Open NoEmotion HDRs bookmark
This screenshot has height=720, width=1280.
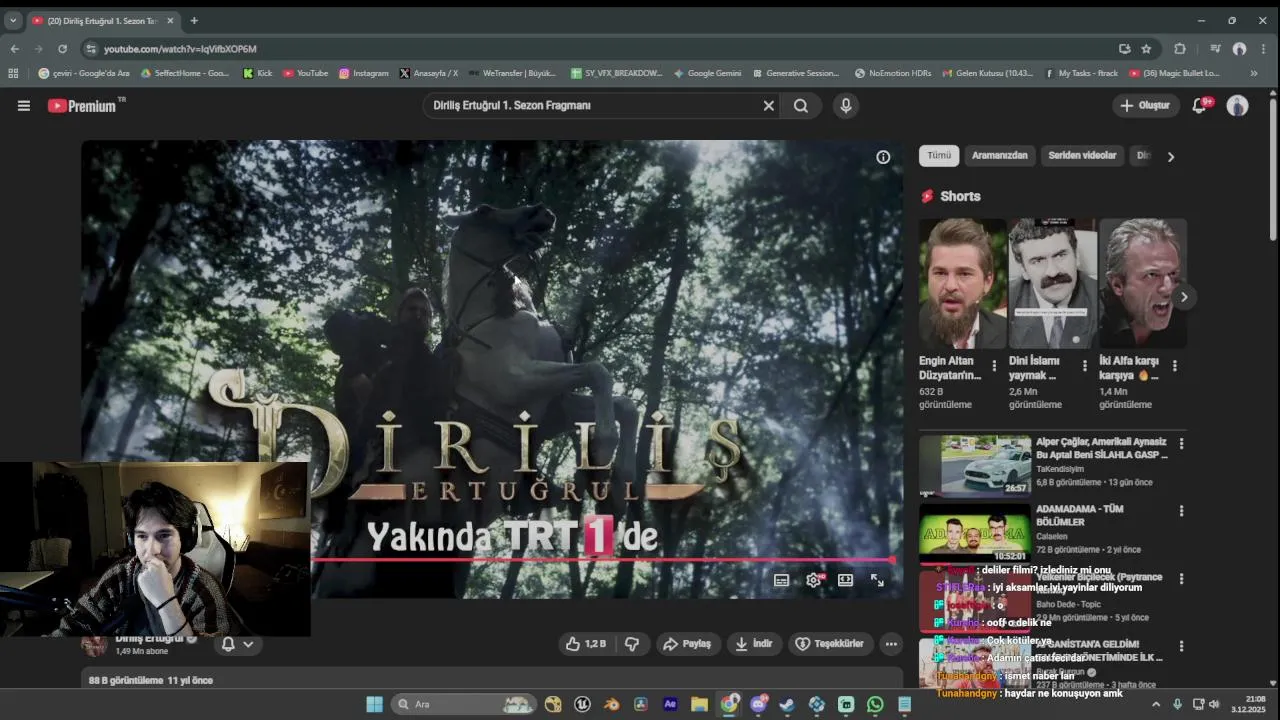[x=893, y=73]
